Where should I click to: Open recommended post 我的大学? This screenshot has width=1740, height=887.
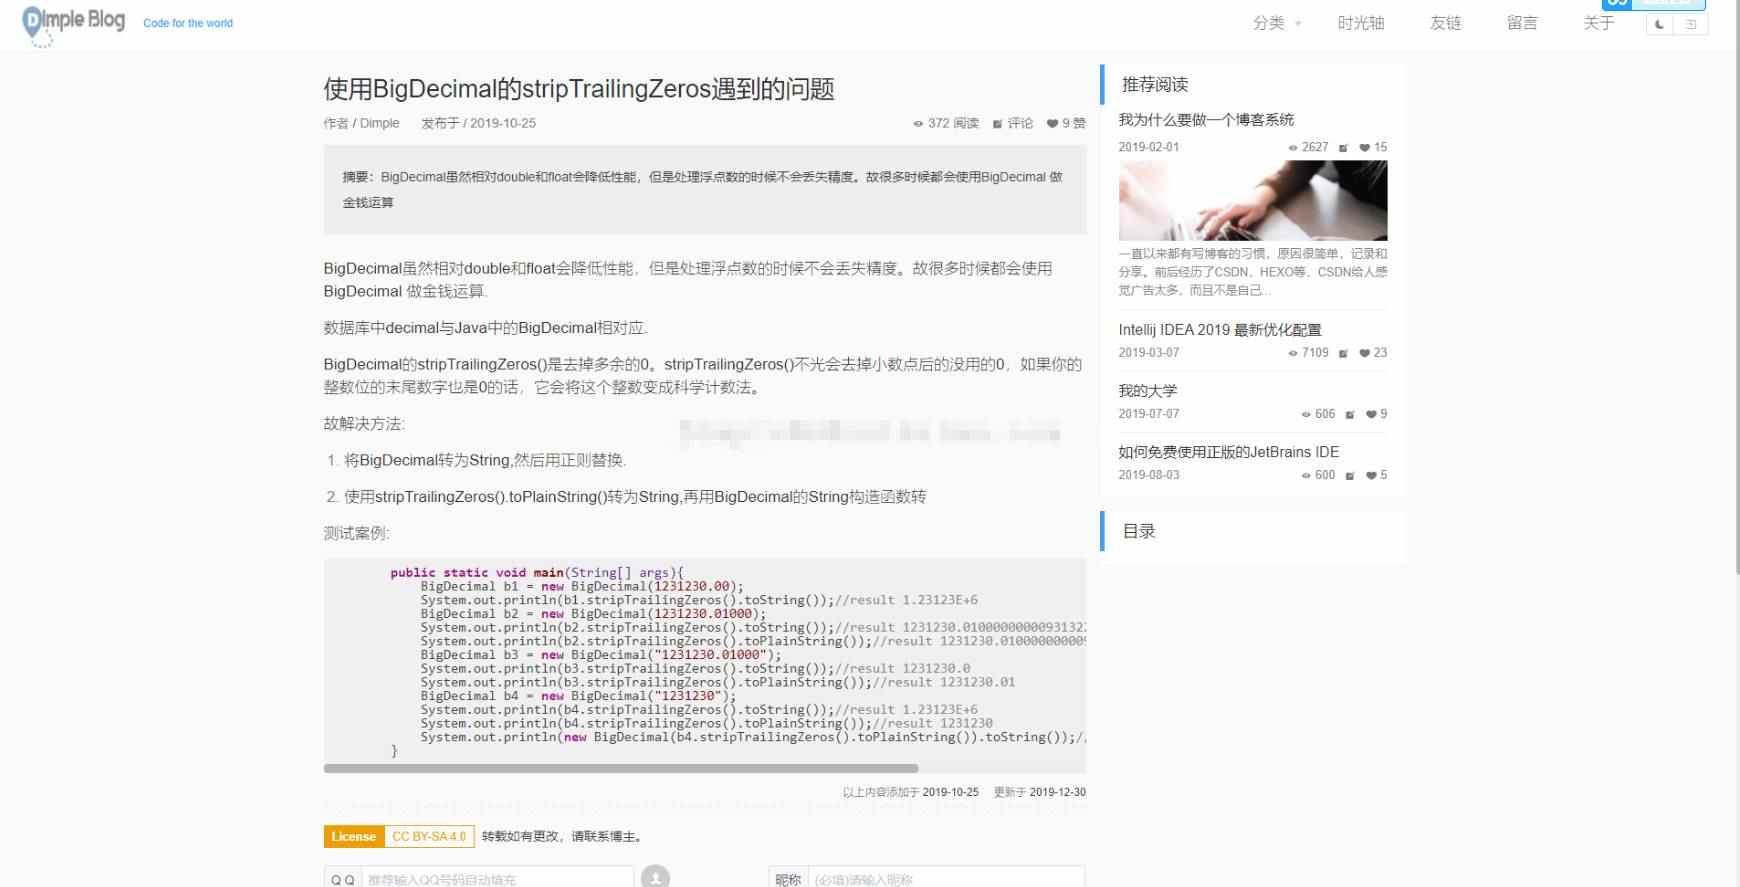pyautogui.click(x=1148, y=390)
